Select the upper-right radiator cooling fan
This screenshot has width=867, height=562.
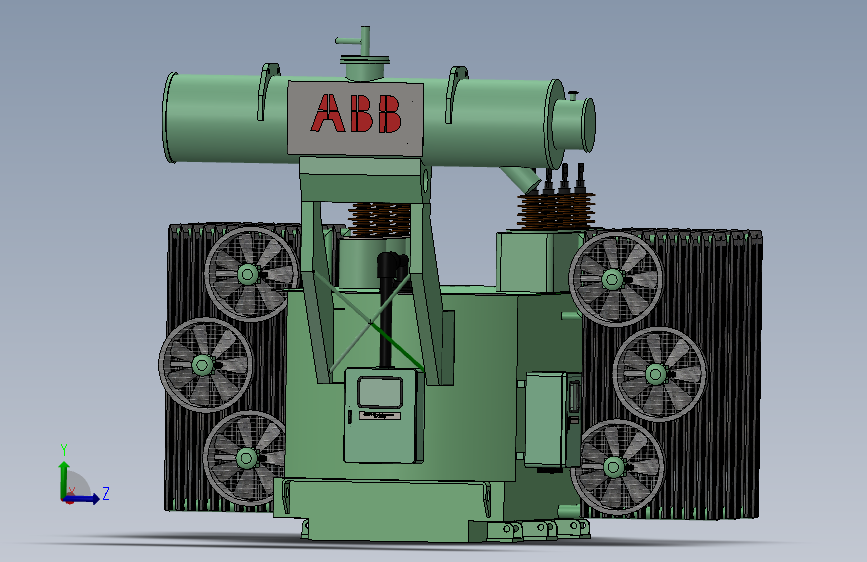[x=616, y=279]
